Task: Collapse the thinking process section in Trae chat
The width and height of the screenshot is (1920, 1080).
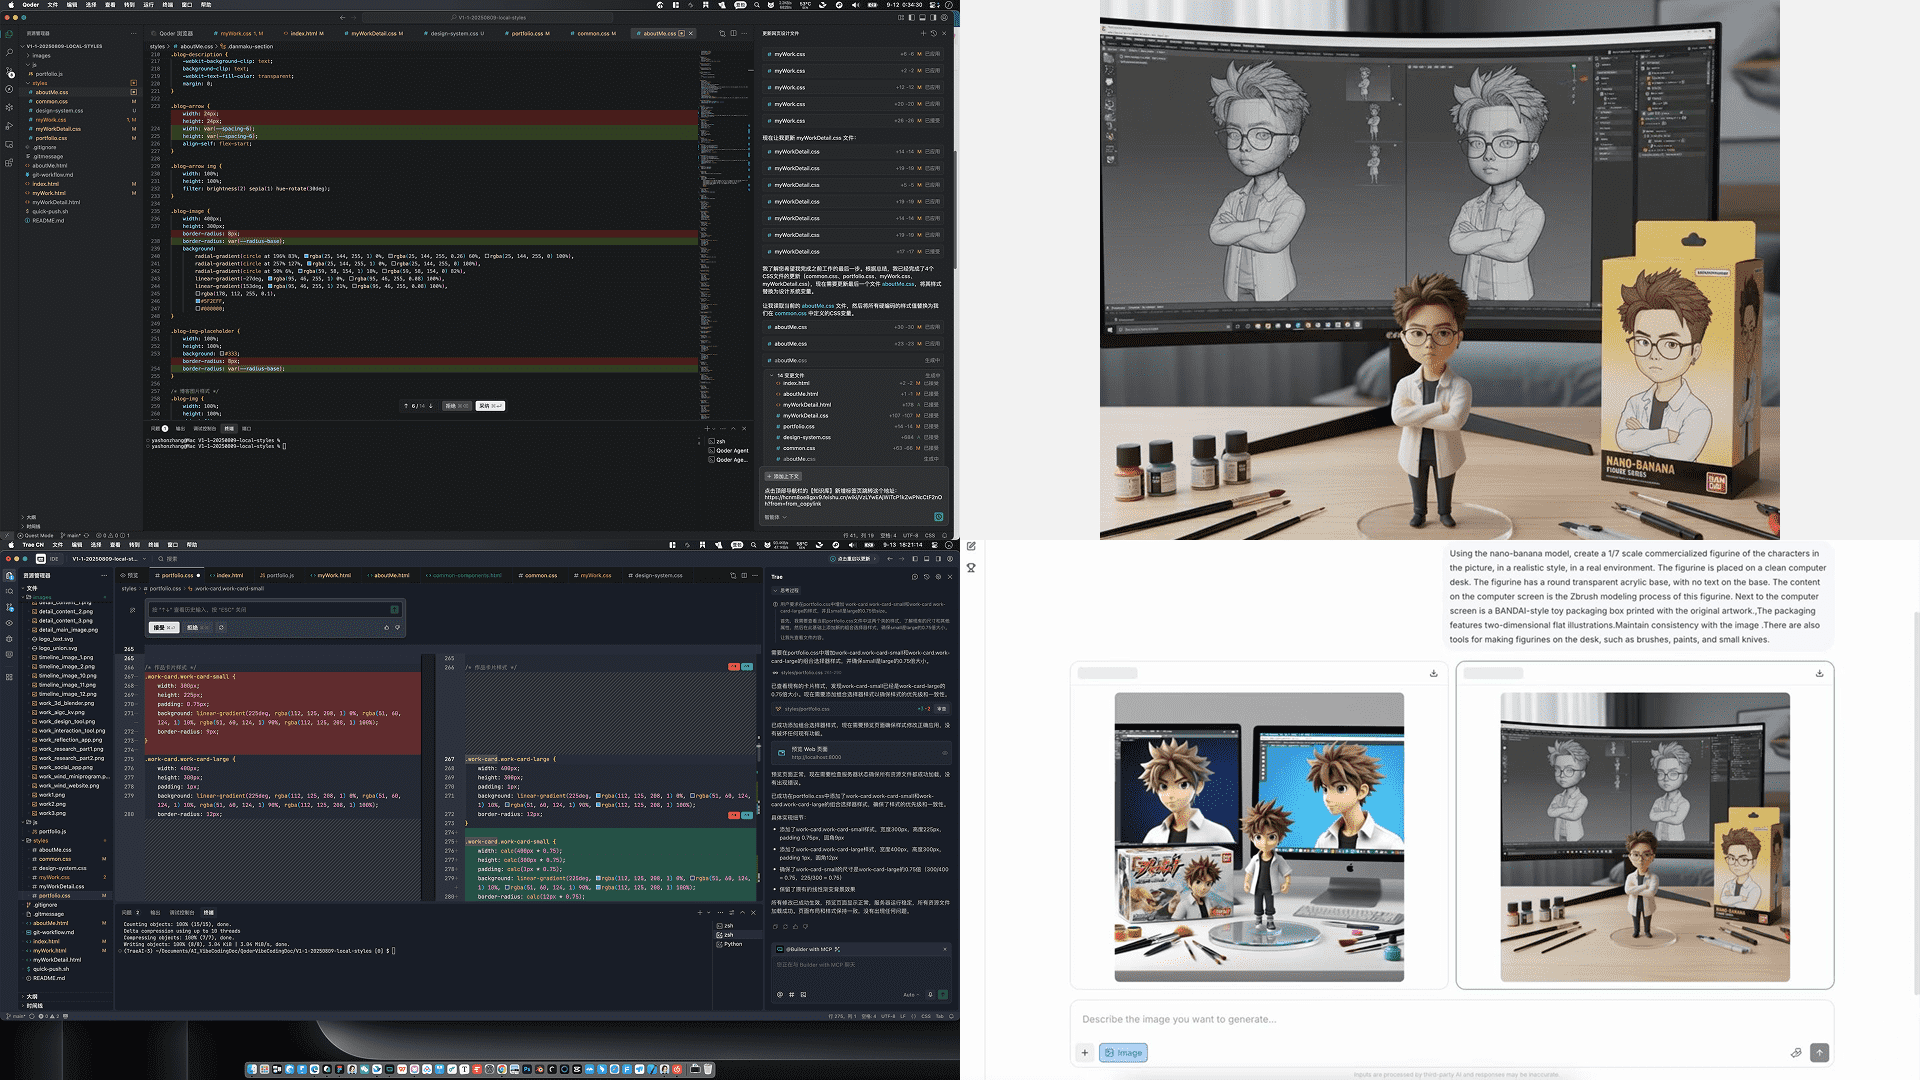Action: [x=775, y=590]
